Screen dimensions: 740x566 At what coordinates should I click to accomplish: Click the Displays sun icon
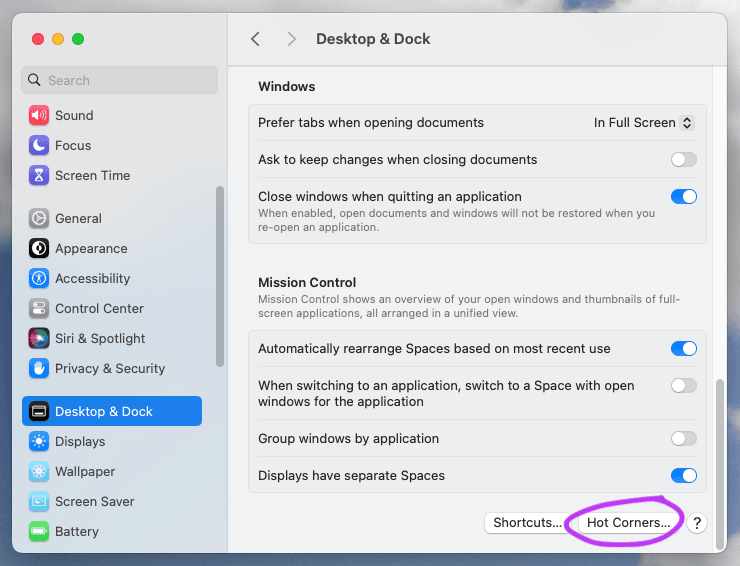[39, 441]
